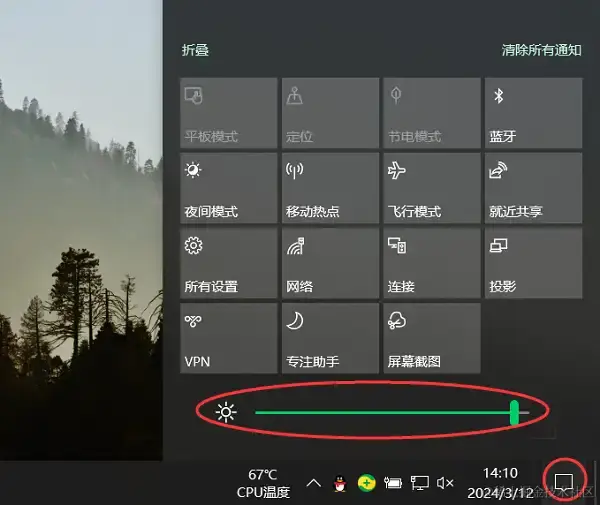
Task: Toggle 专注助手 focus assist moon tile
Action: (330, 338)
